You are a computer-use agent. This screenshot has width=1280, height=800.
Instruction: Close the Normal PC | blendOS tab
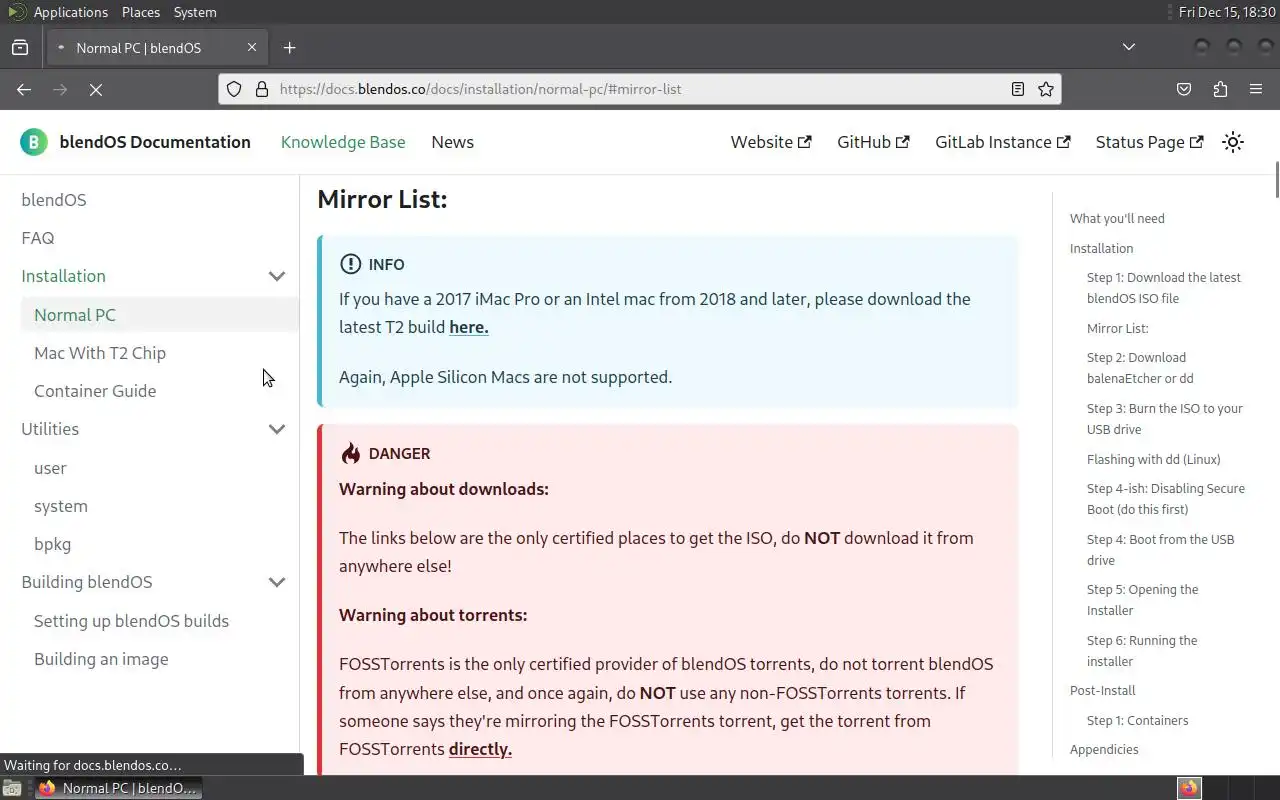point(252,47)
